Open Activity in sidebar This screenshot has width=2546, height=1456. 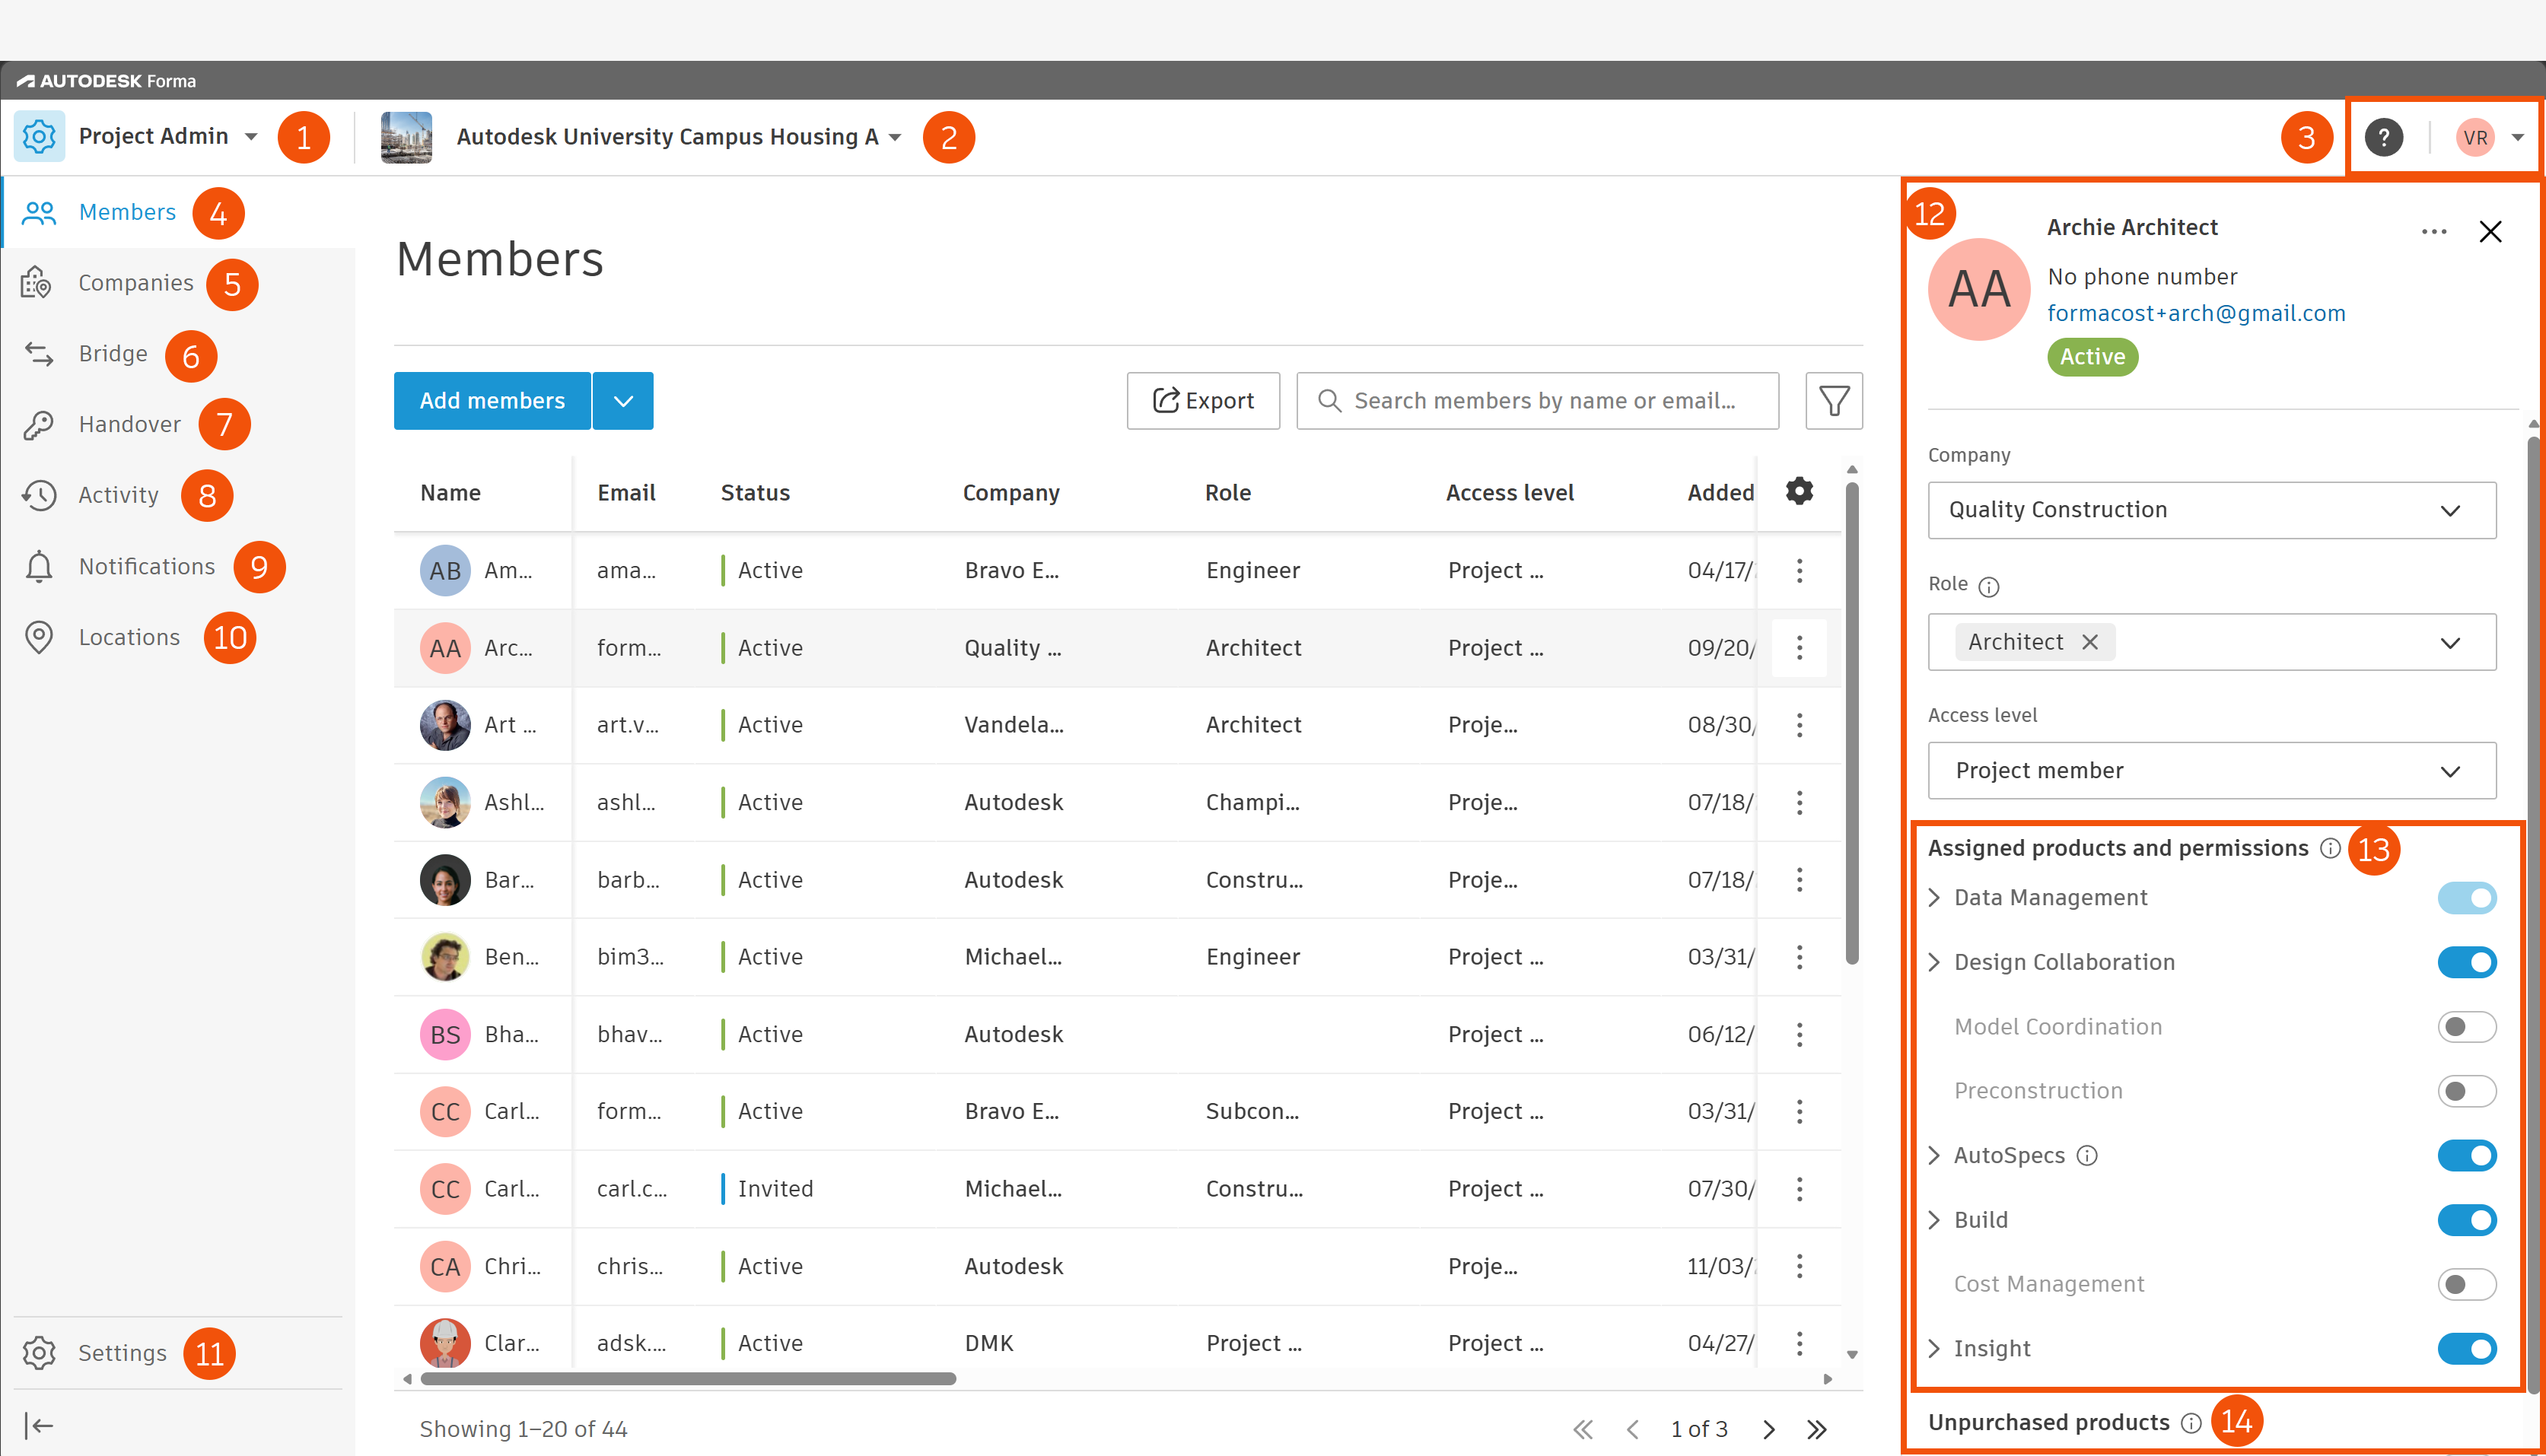[119, 495]
